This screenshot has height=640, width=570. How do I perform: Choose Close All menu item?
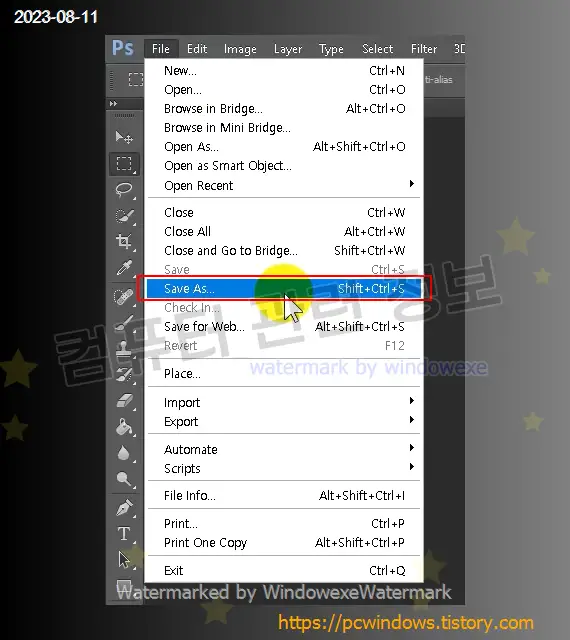pyautogui.click(x=284, y=231)
